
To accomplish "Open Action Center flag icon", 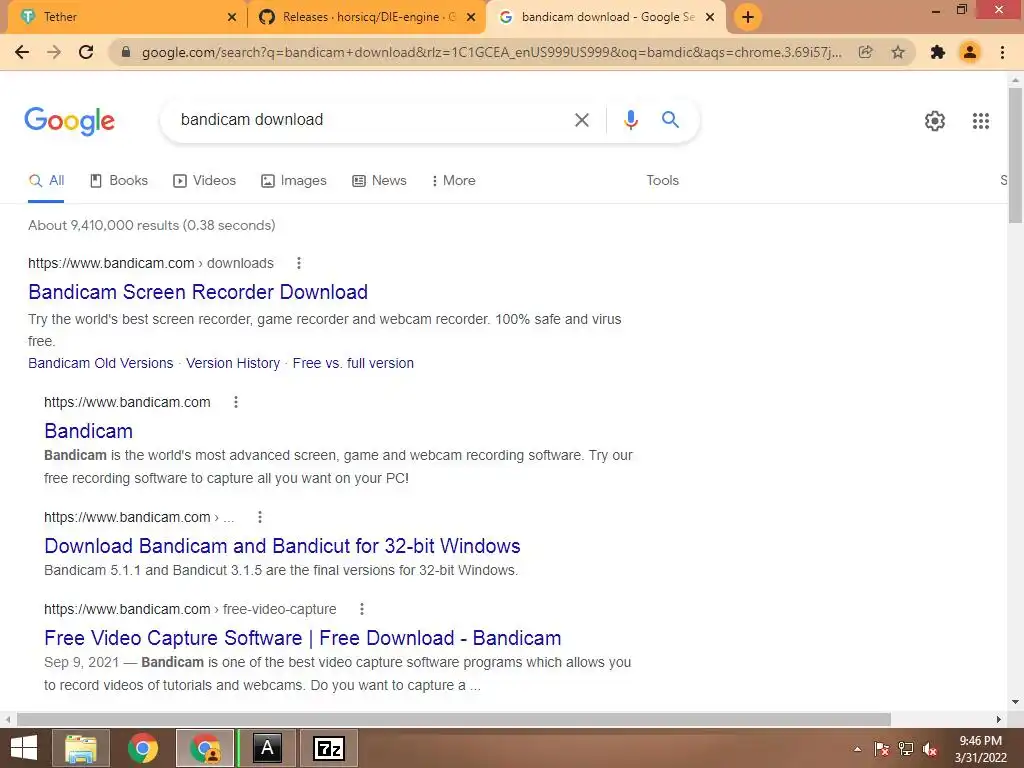I will pyautogui.click(x=882, y=749).
